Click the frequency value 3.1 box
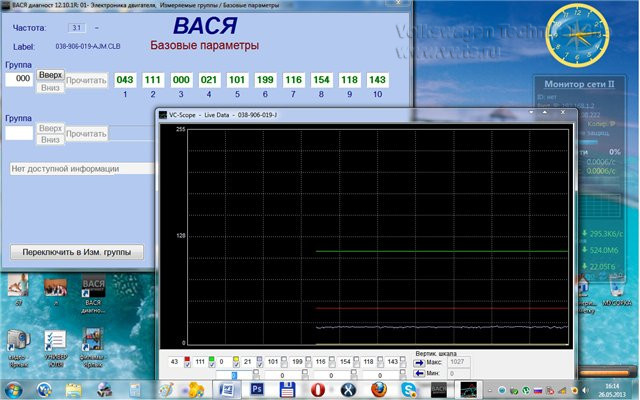The width and height of the screenshot is (640, 400). (77, 28)
